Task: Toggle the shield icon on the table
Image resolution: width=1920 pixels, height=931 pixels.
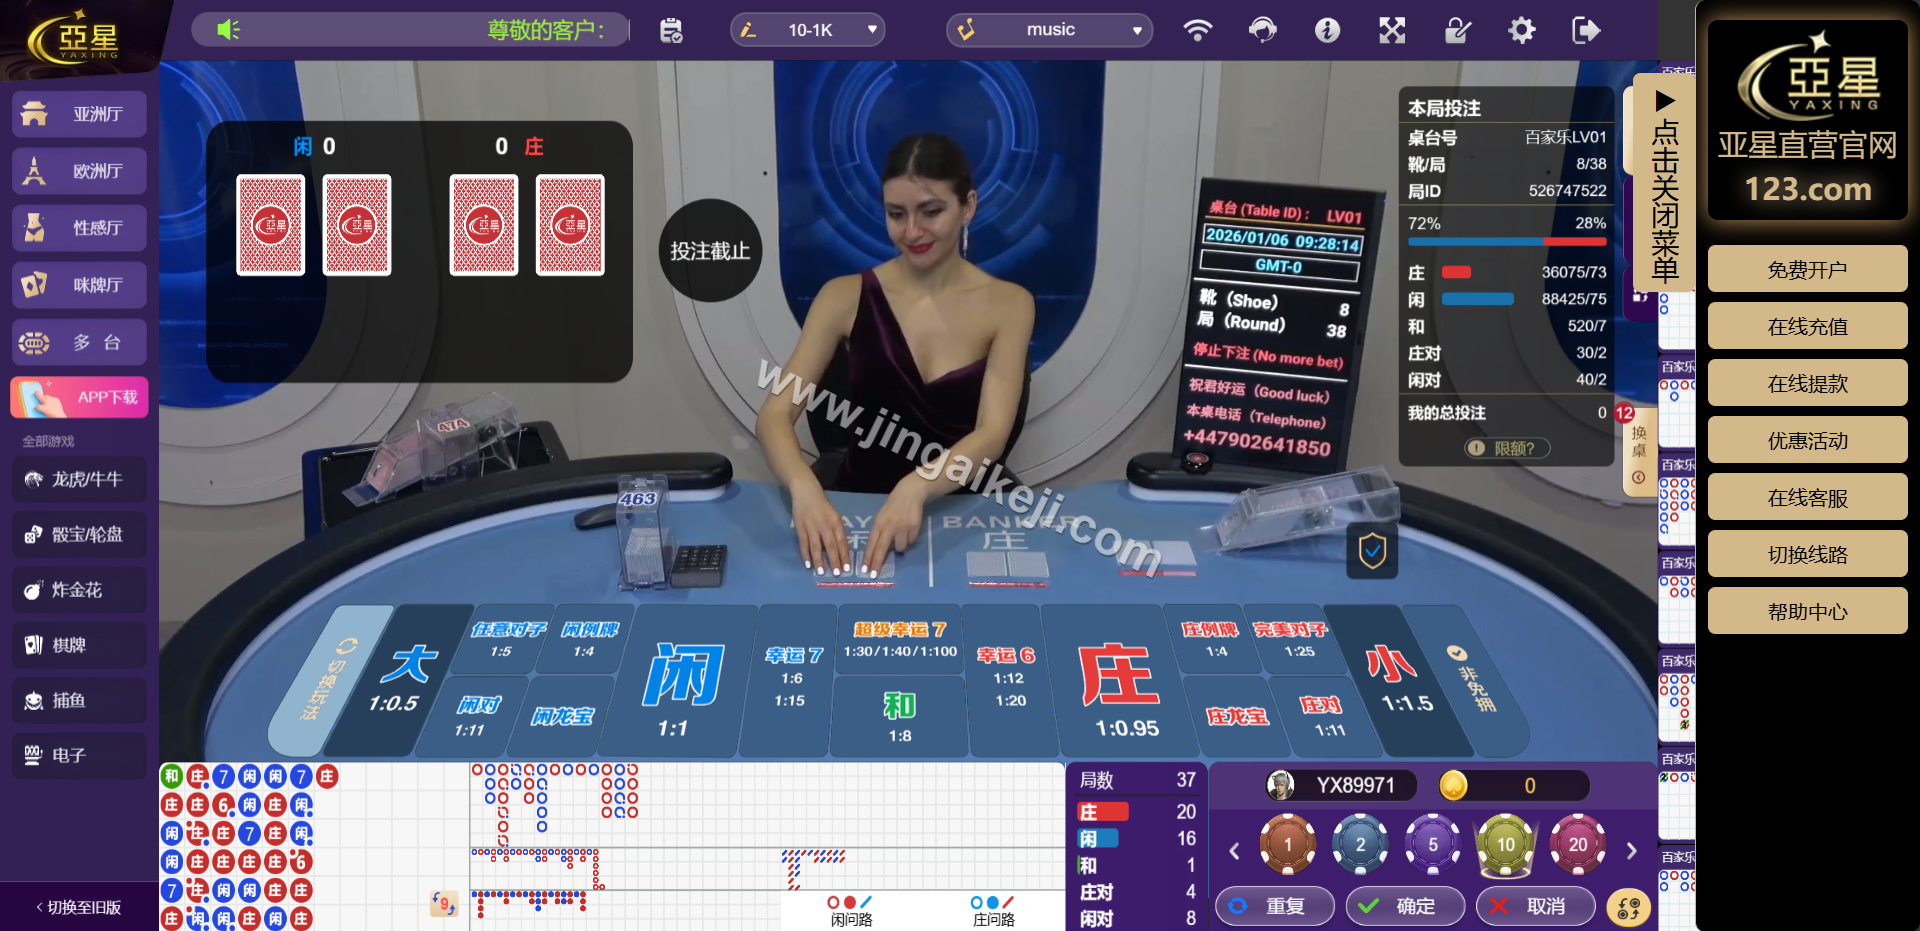Action: pyautogui.click(x=1372, y=550)
